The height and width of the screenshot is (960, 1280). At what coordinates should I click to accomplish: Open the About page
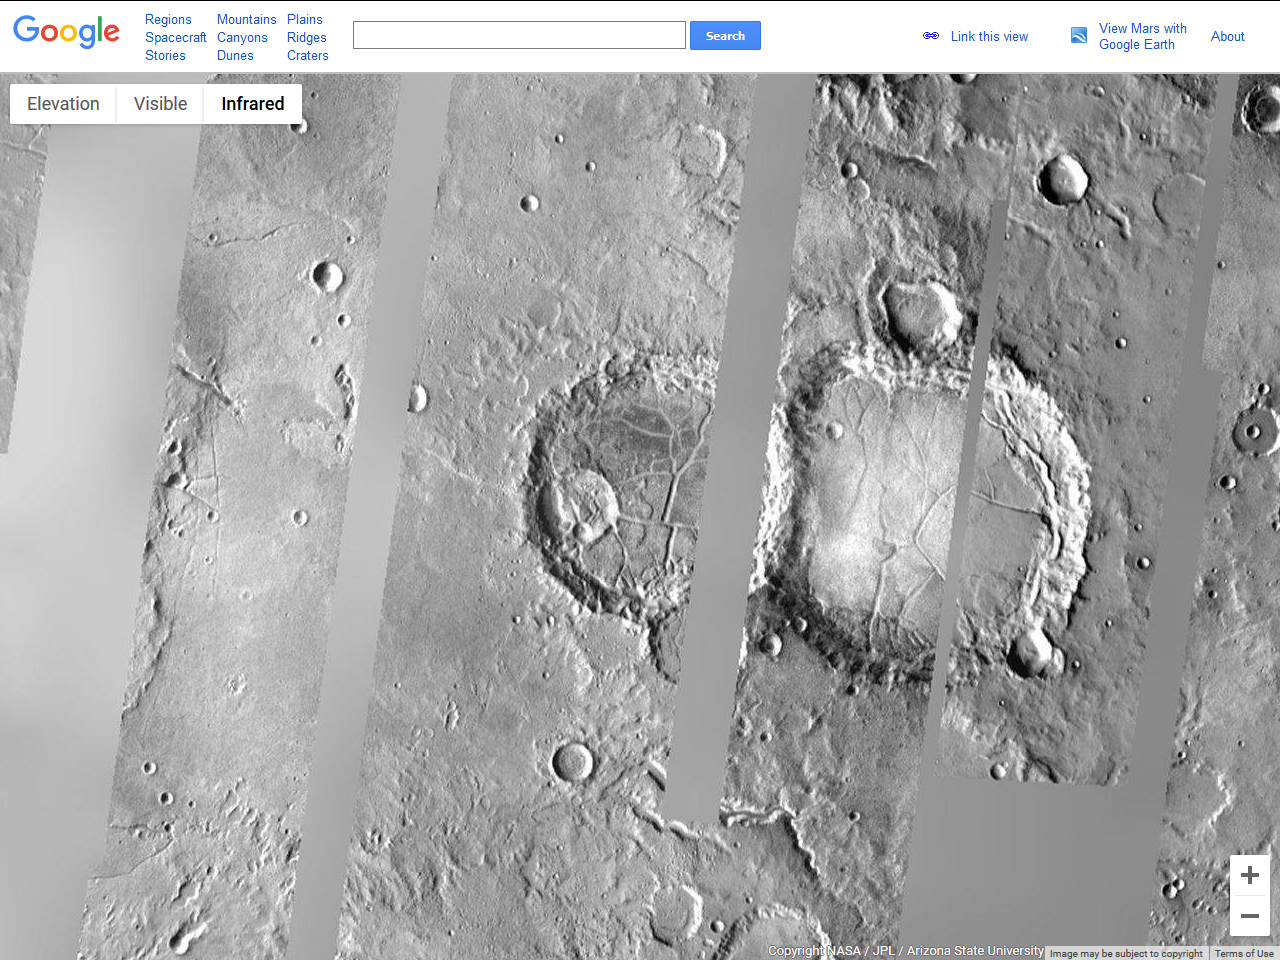[x=1228, y=36]
